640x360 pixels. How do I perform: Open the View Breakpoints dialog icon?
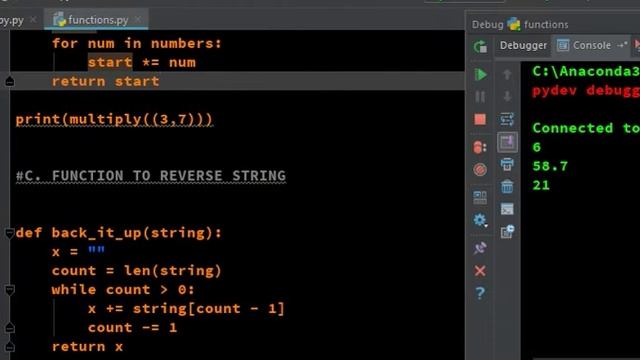[x=480, y=147]
